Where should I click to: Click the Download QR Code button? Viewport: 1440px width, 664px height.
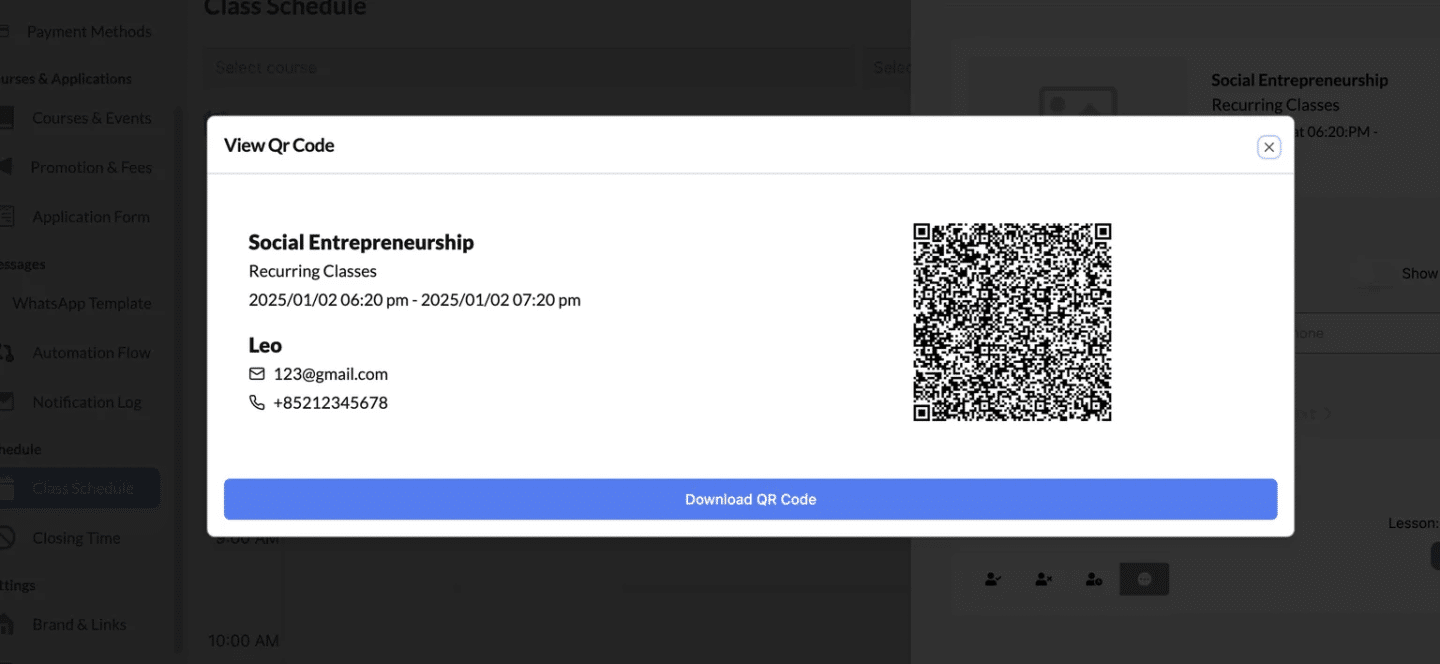(750, 499)
